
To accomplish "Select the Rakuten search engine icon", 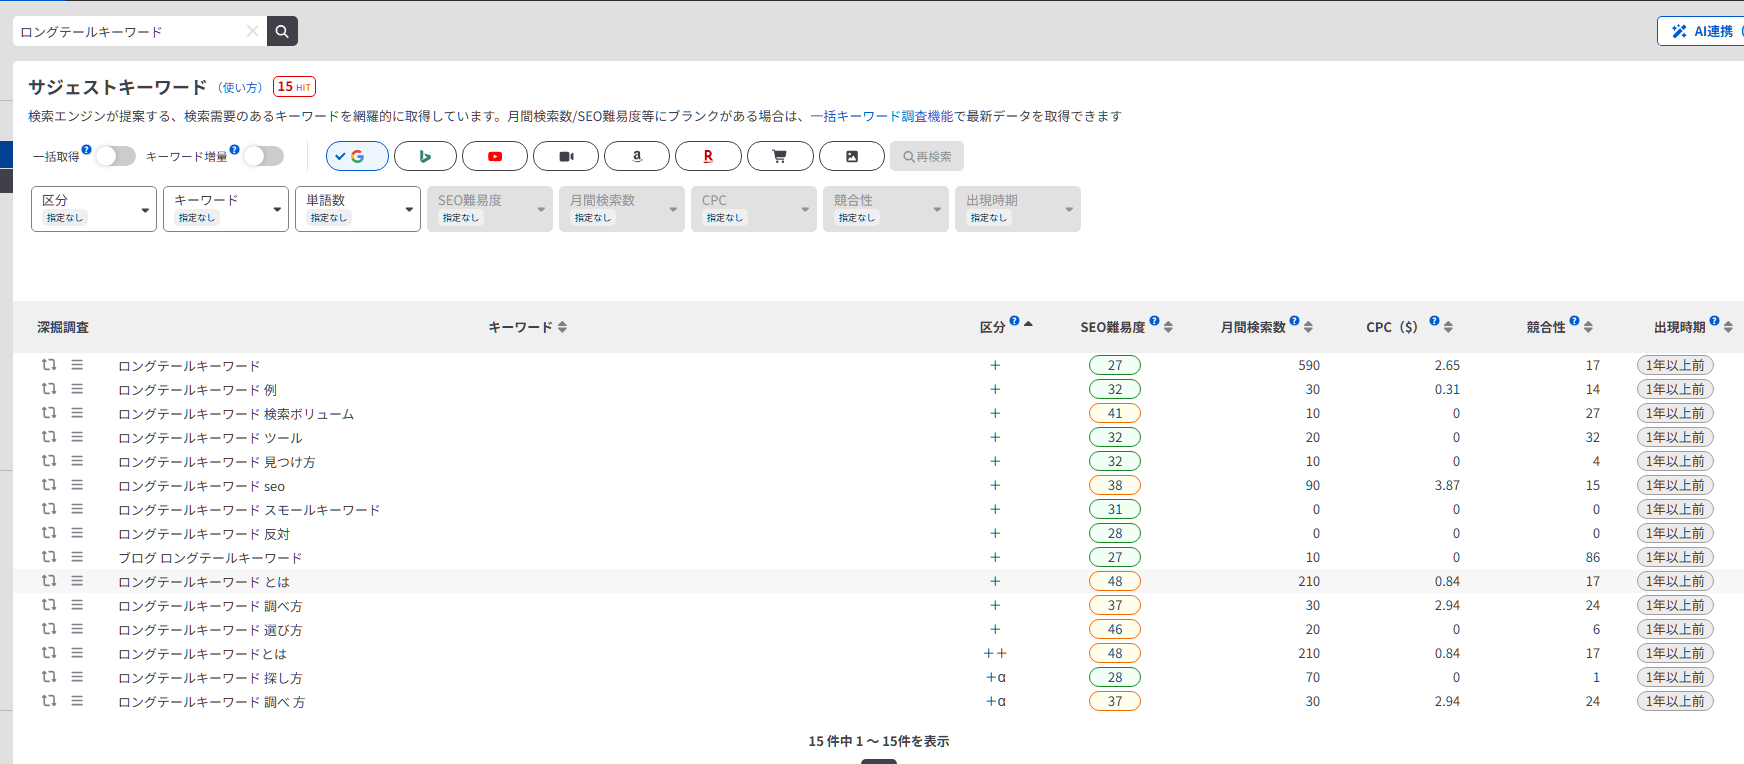I will (x=708, y=156).
